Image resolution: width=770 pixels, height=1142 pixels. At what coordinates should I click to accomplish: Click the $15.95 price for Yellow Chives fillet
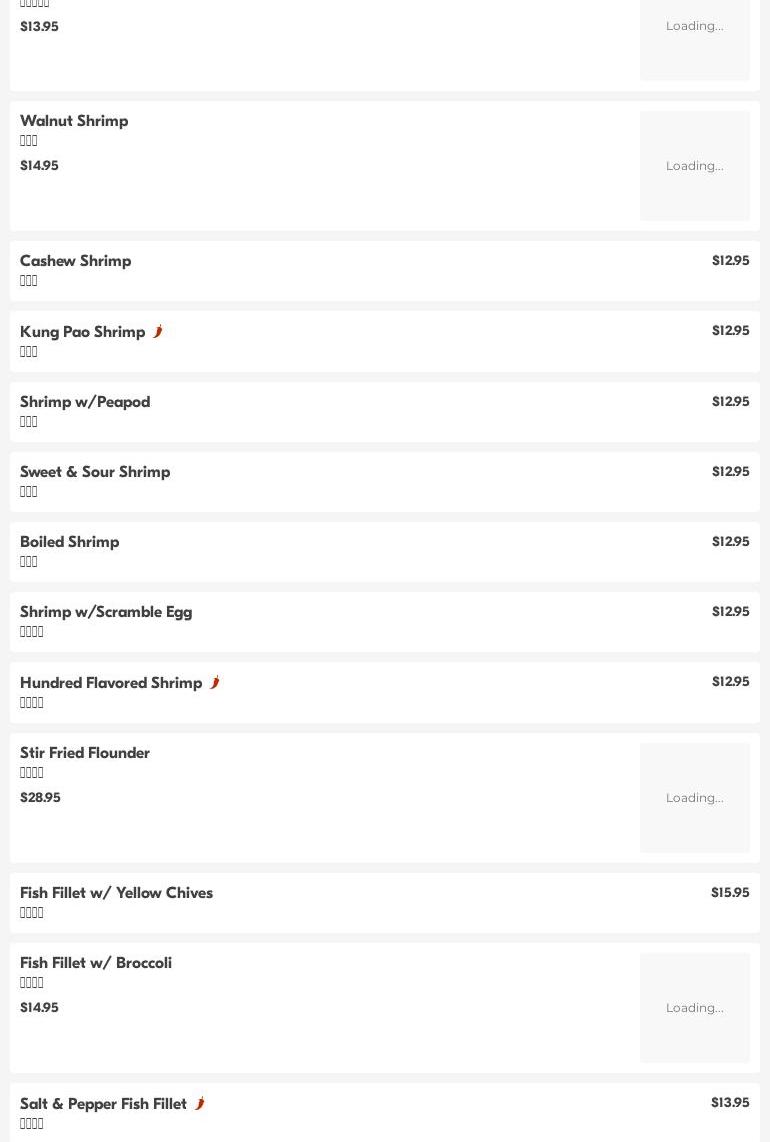(730, 893)
